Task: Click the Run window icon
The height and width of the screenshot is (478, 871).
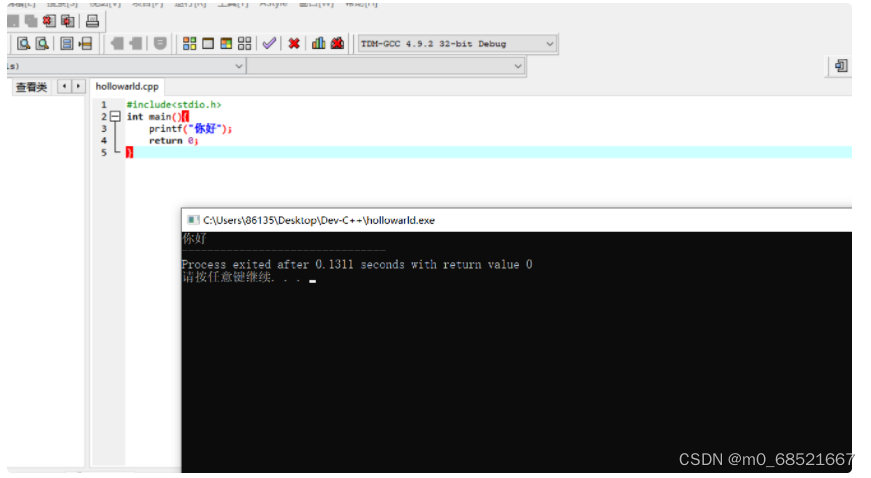Action: click(x=208, y=43)
